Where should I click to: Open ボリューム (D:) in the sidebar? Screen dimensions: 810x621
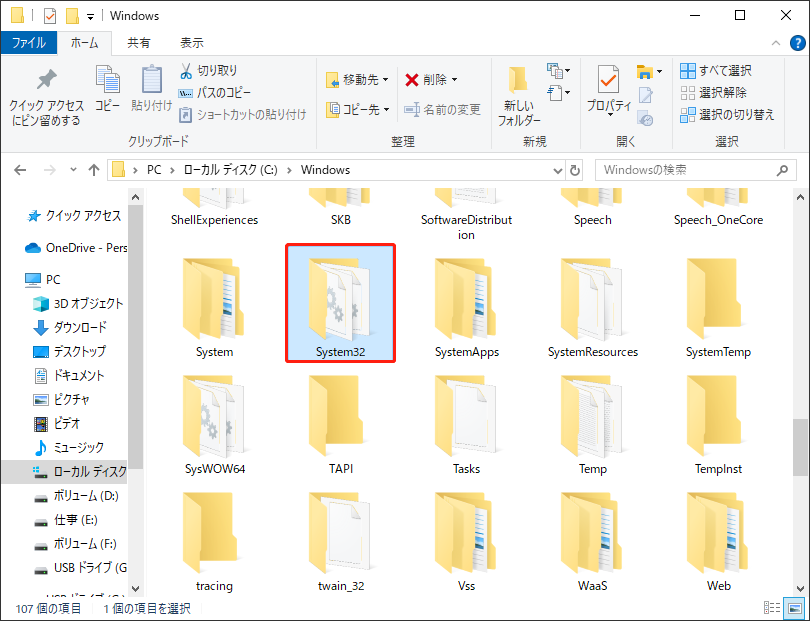pos(76,496)
